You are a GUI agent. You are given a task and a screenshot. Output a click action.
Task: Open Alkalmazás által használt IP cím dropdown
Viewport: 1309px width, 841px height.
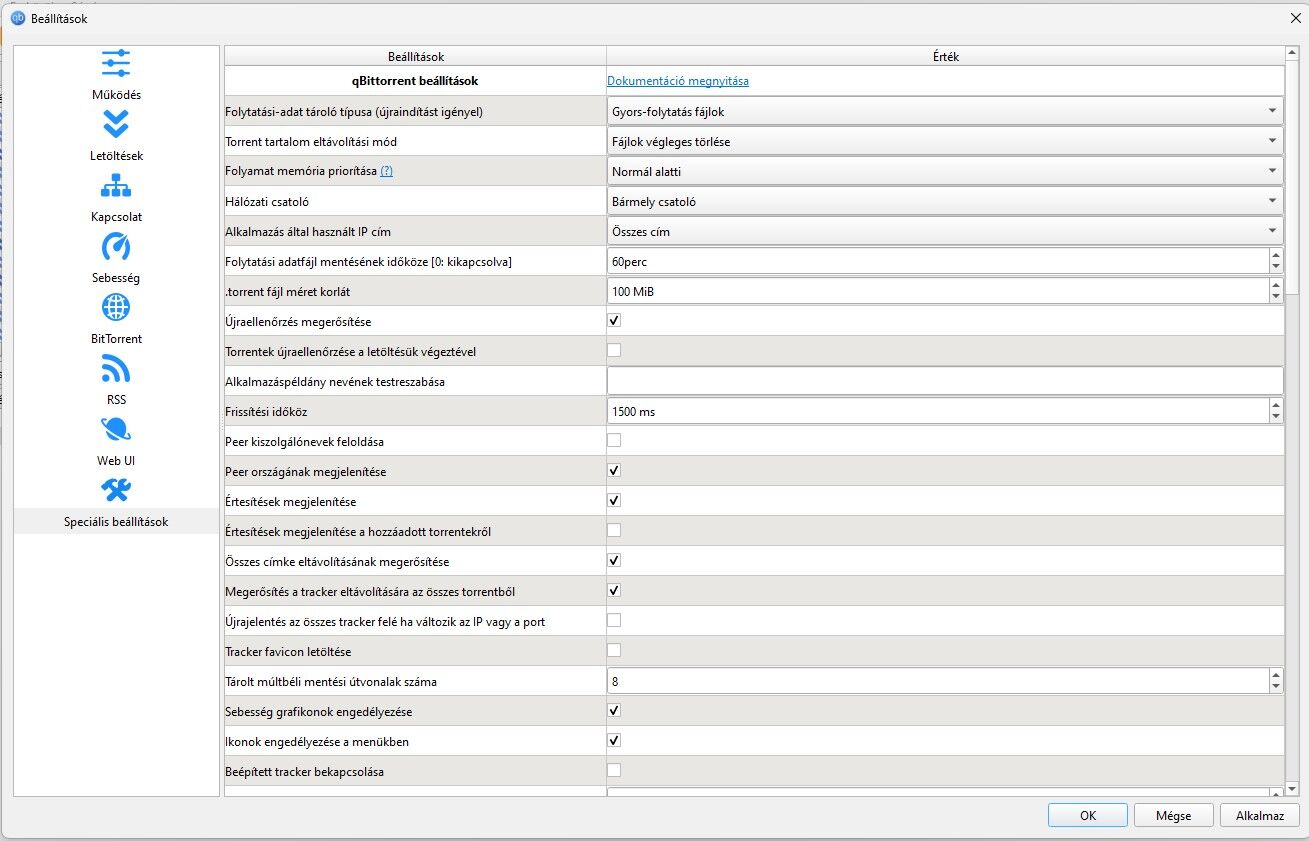(x=945, y=231)
